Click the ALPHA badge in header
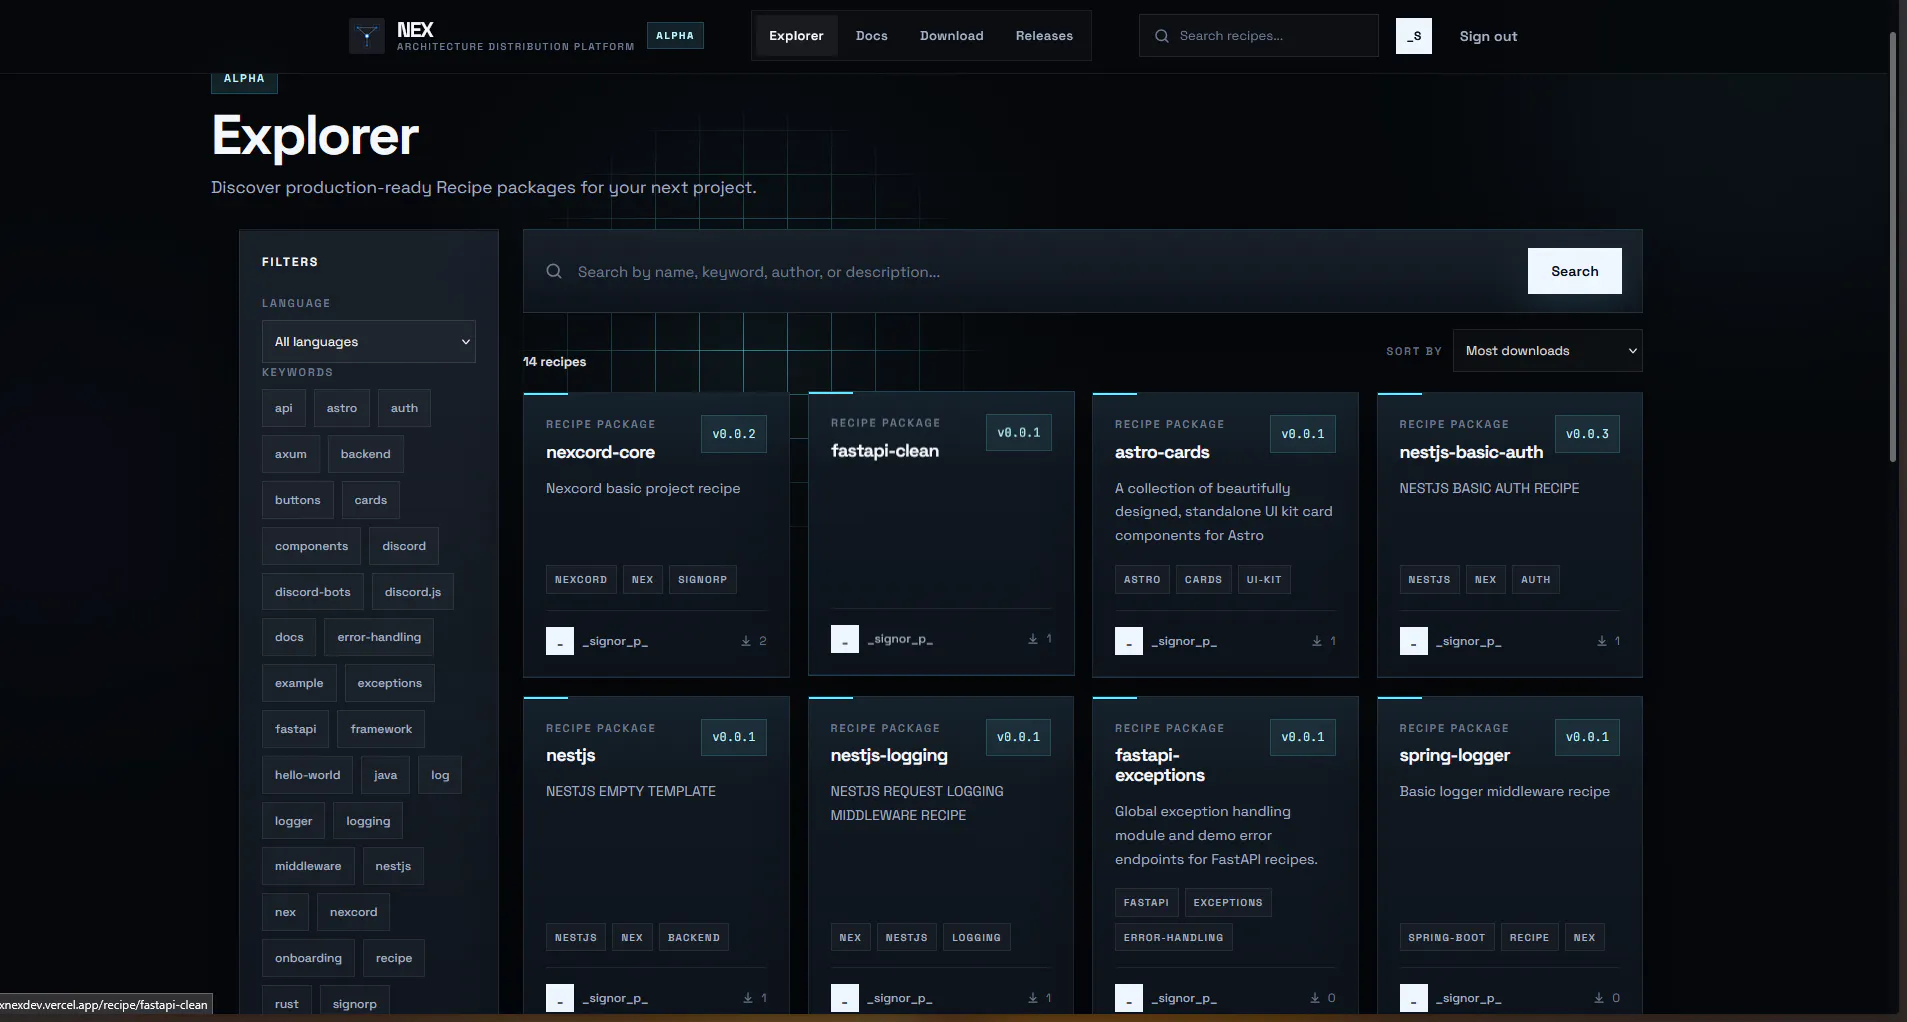1907x1022 pixels. pos(675,36)
